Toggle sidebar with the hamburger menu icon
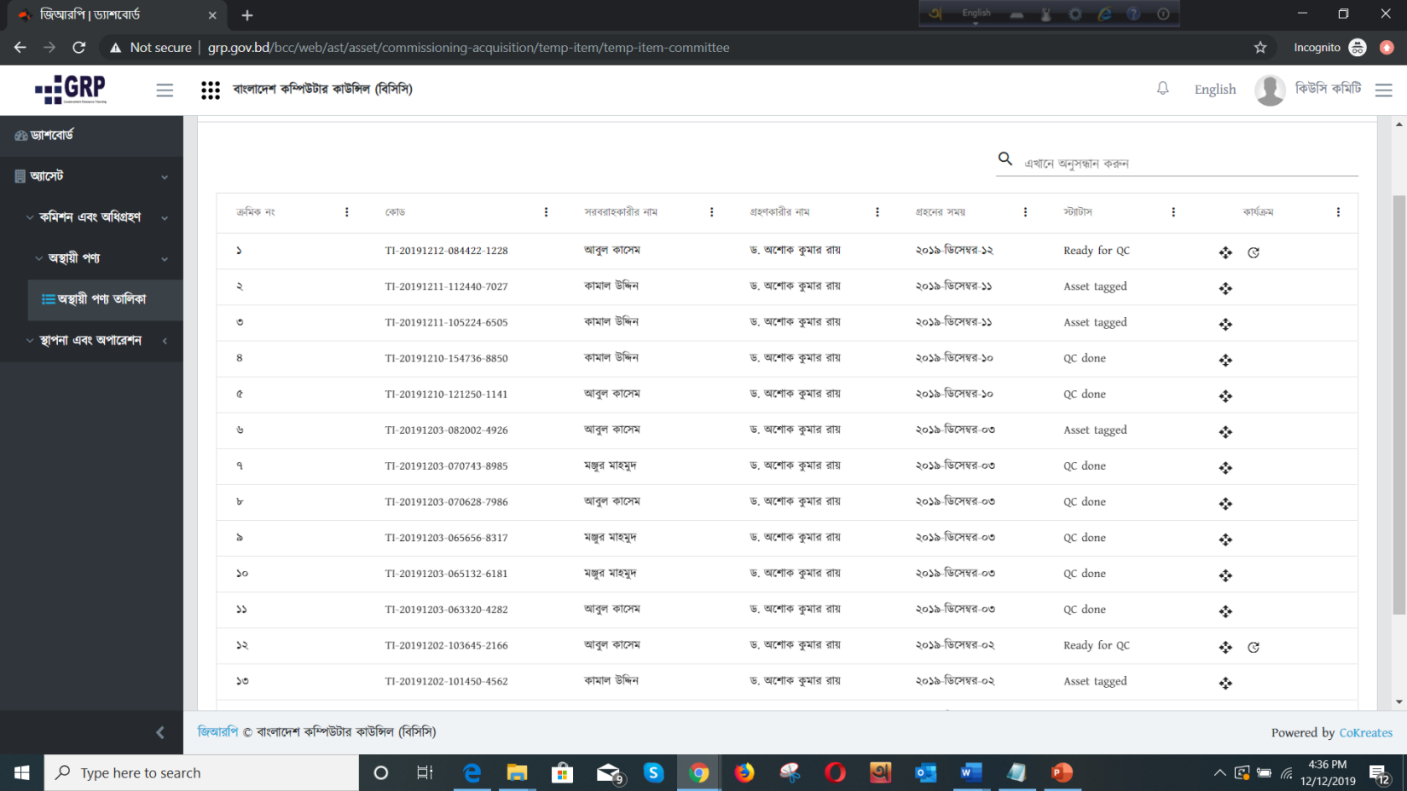Image resolution: width=1407 pixels, height=791 pixels. tap(165, 90)
